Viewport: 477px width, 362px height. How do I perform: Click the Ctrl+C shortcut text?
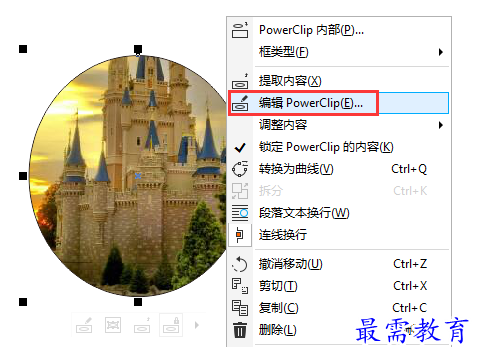[409, 308]
